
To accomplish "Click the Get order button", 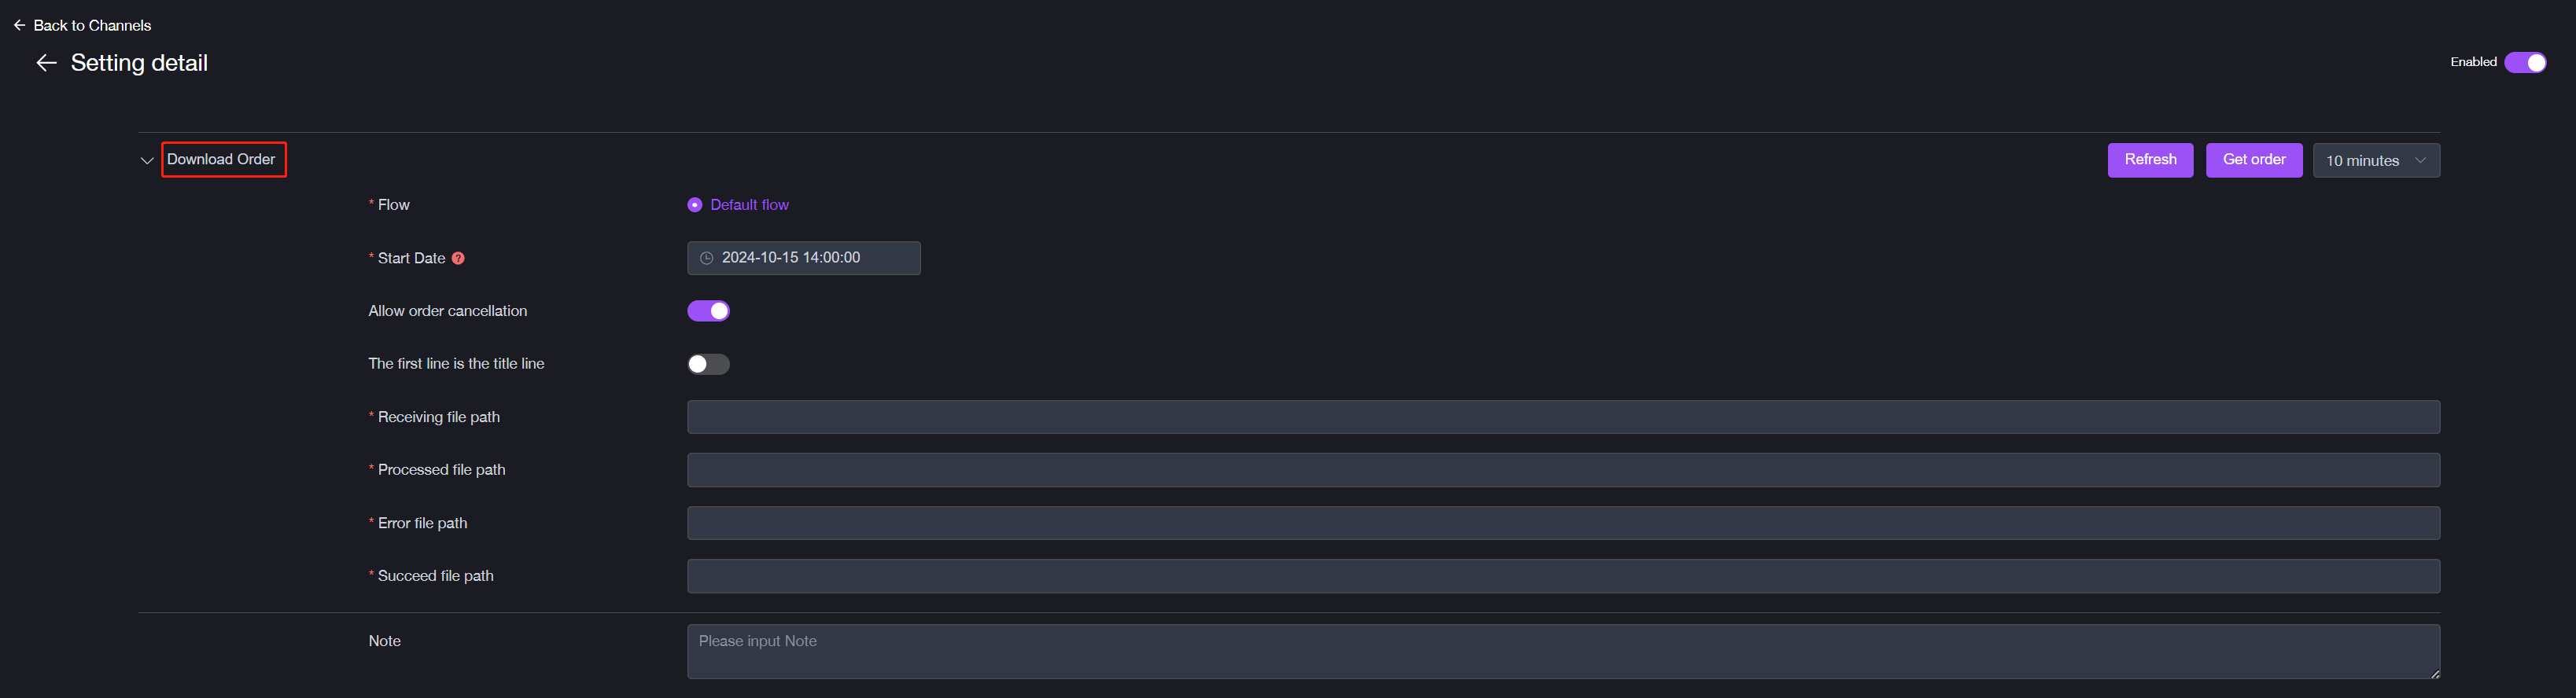I will (2254, 159).
